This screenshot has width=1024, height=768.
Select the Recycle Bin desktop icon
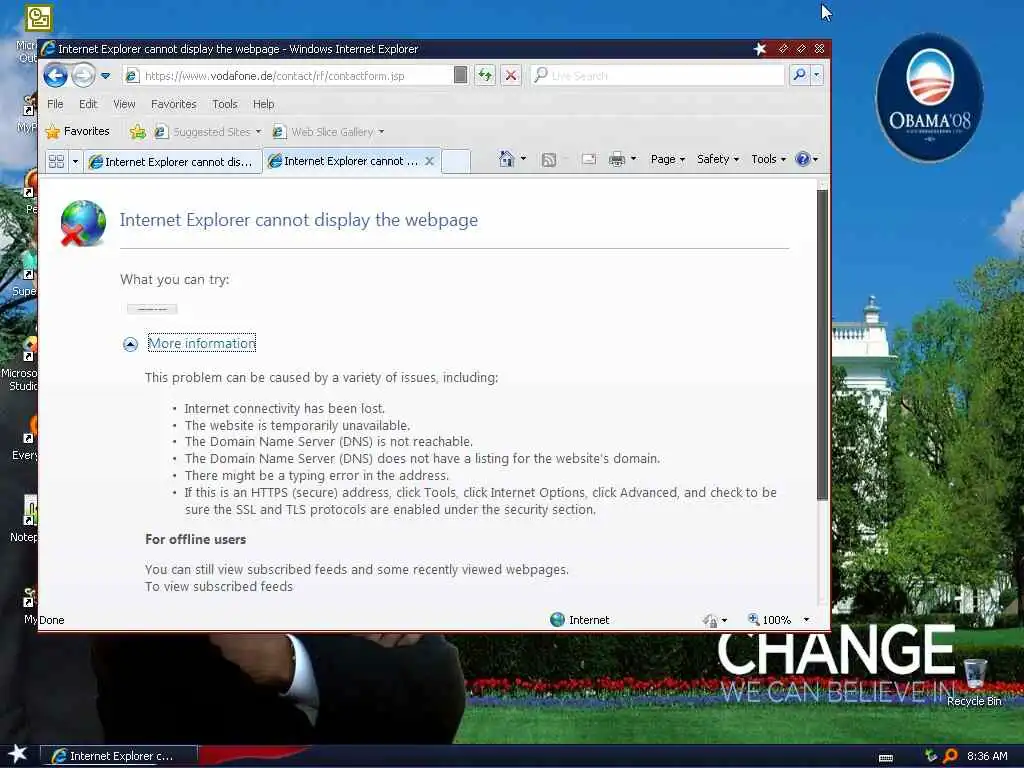pyautogui.click(x=974, y=681)
